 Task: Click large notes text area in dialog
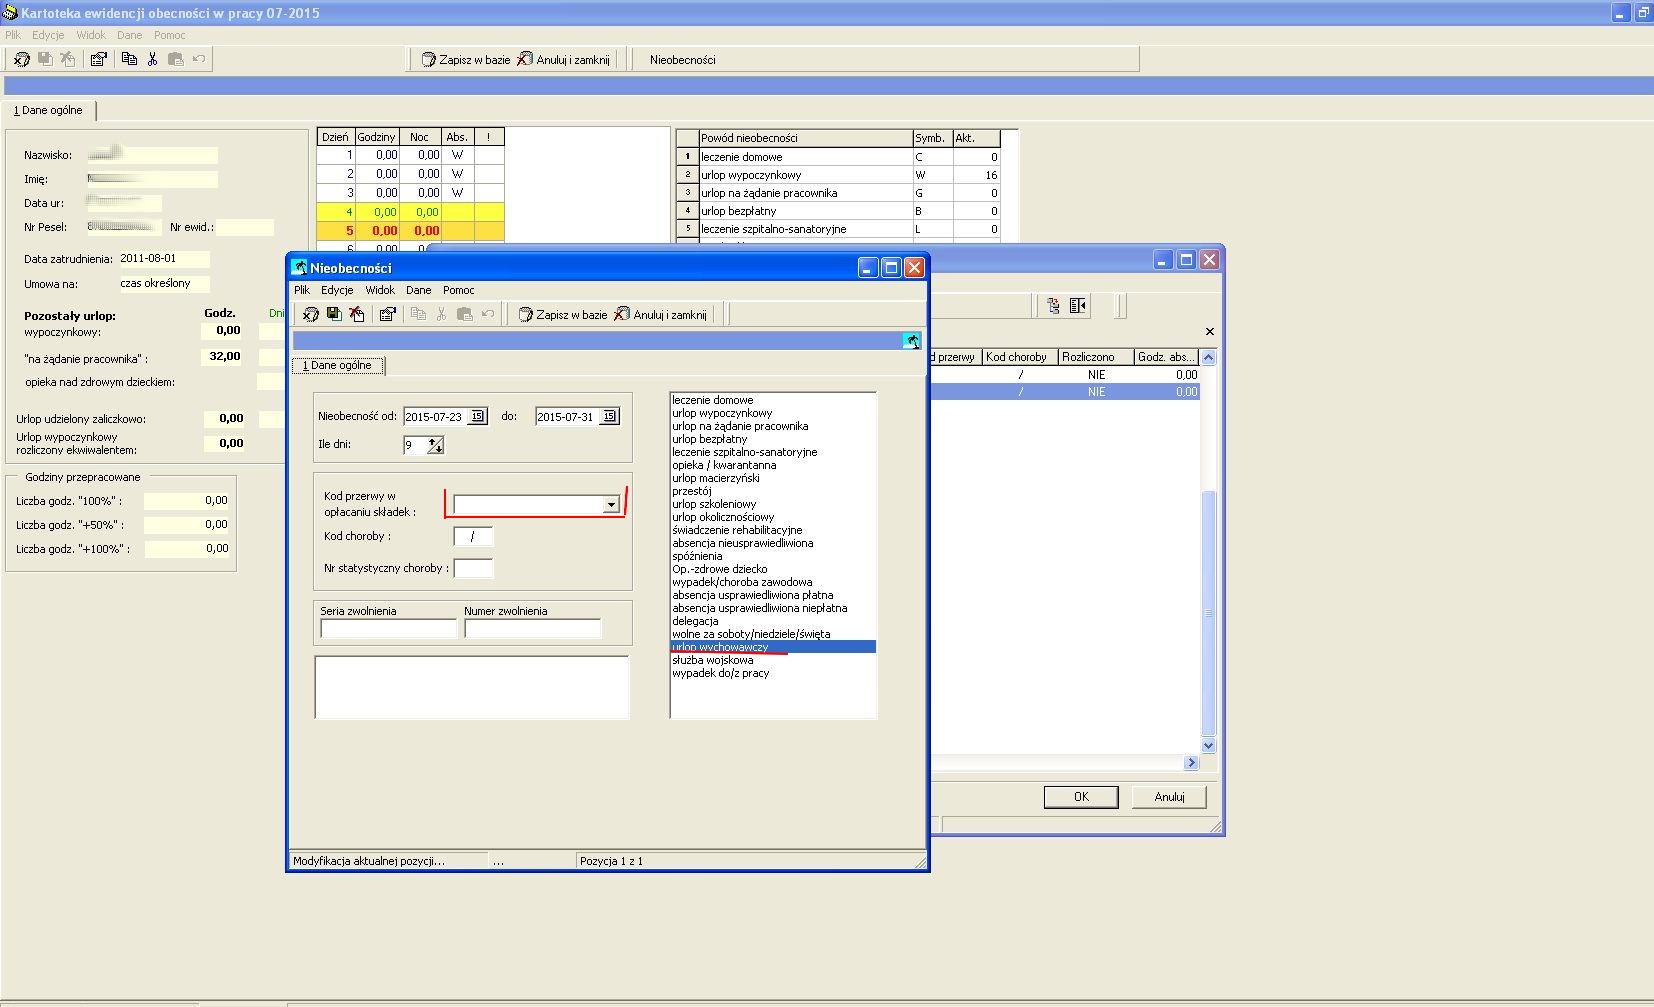[x=472, y=687]
